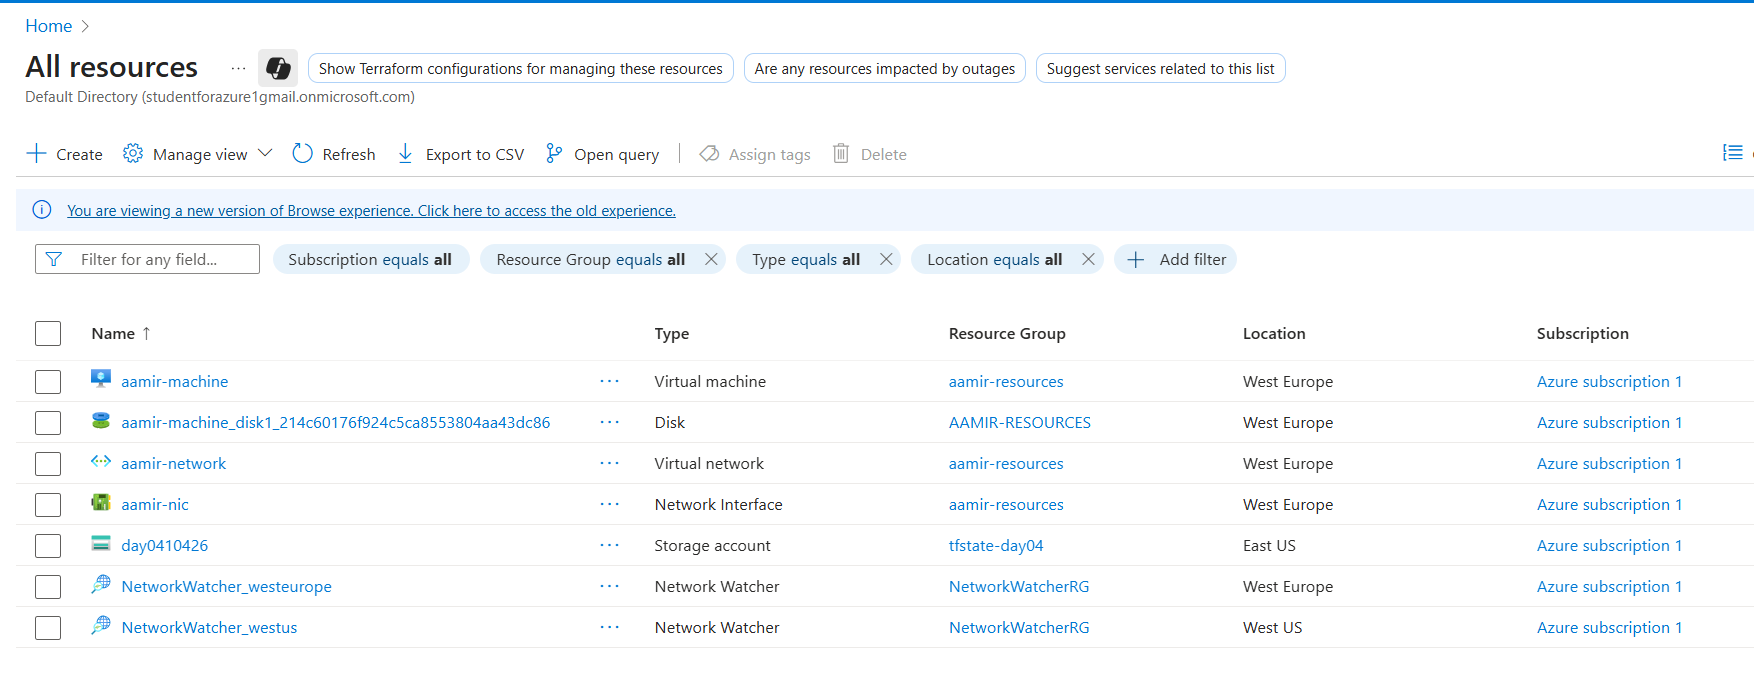The image size is (1754, 693).
Task: Click Are any resources impacted by outages
Action: tap(885, 68)
